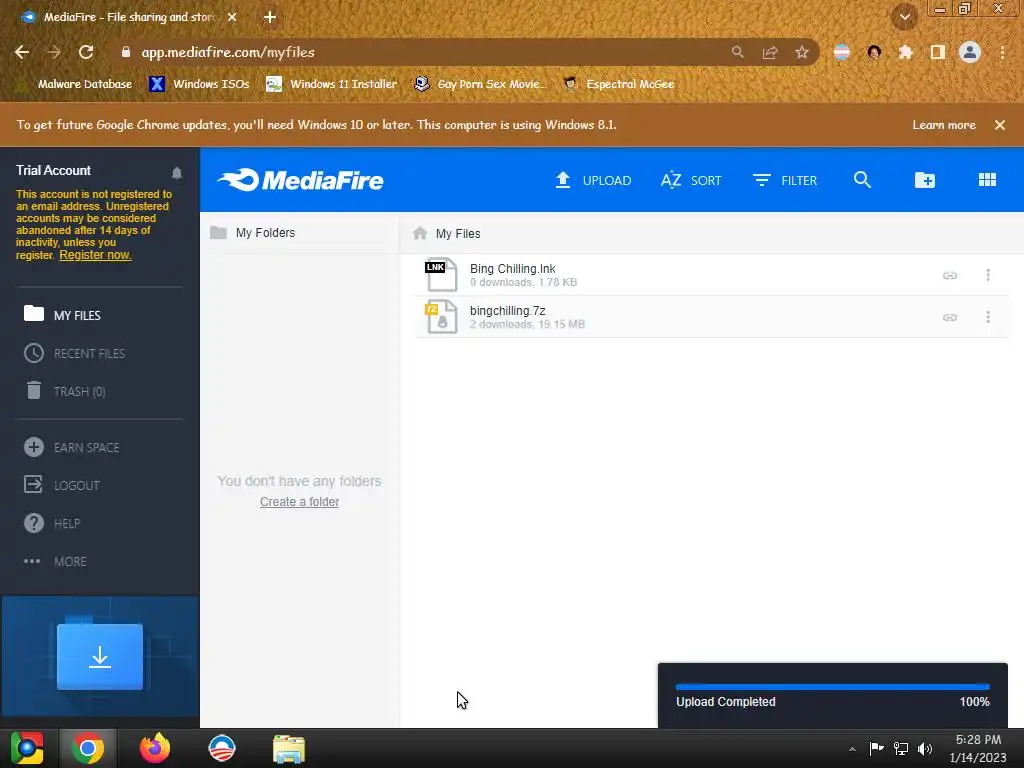This screenshot has height=768, width=1024.
Task: Click the Upload Completed status text
Action: click(726, 701)
